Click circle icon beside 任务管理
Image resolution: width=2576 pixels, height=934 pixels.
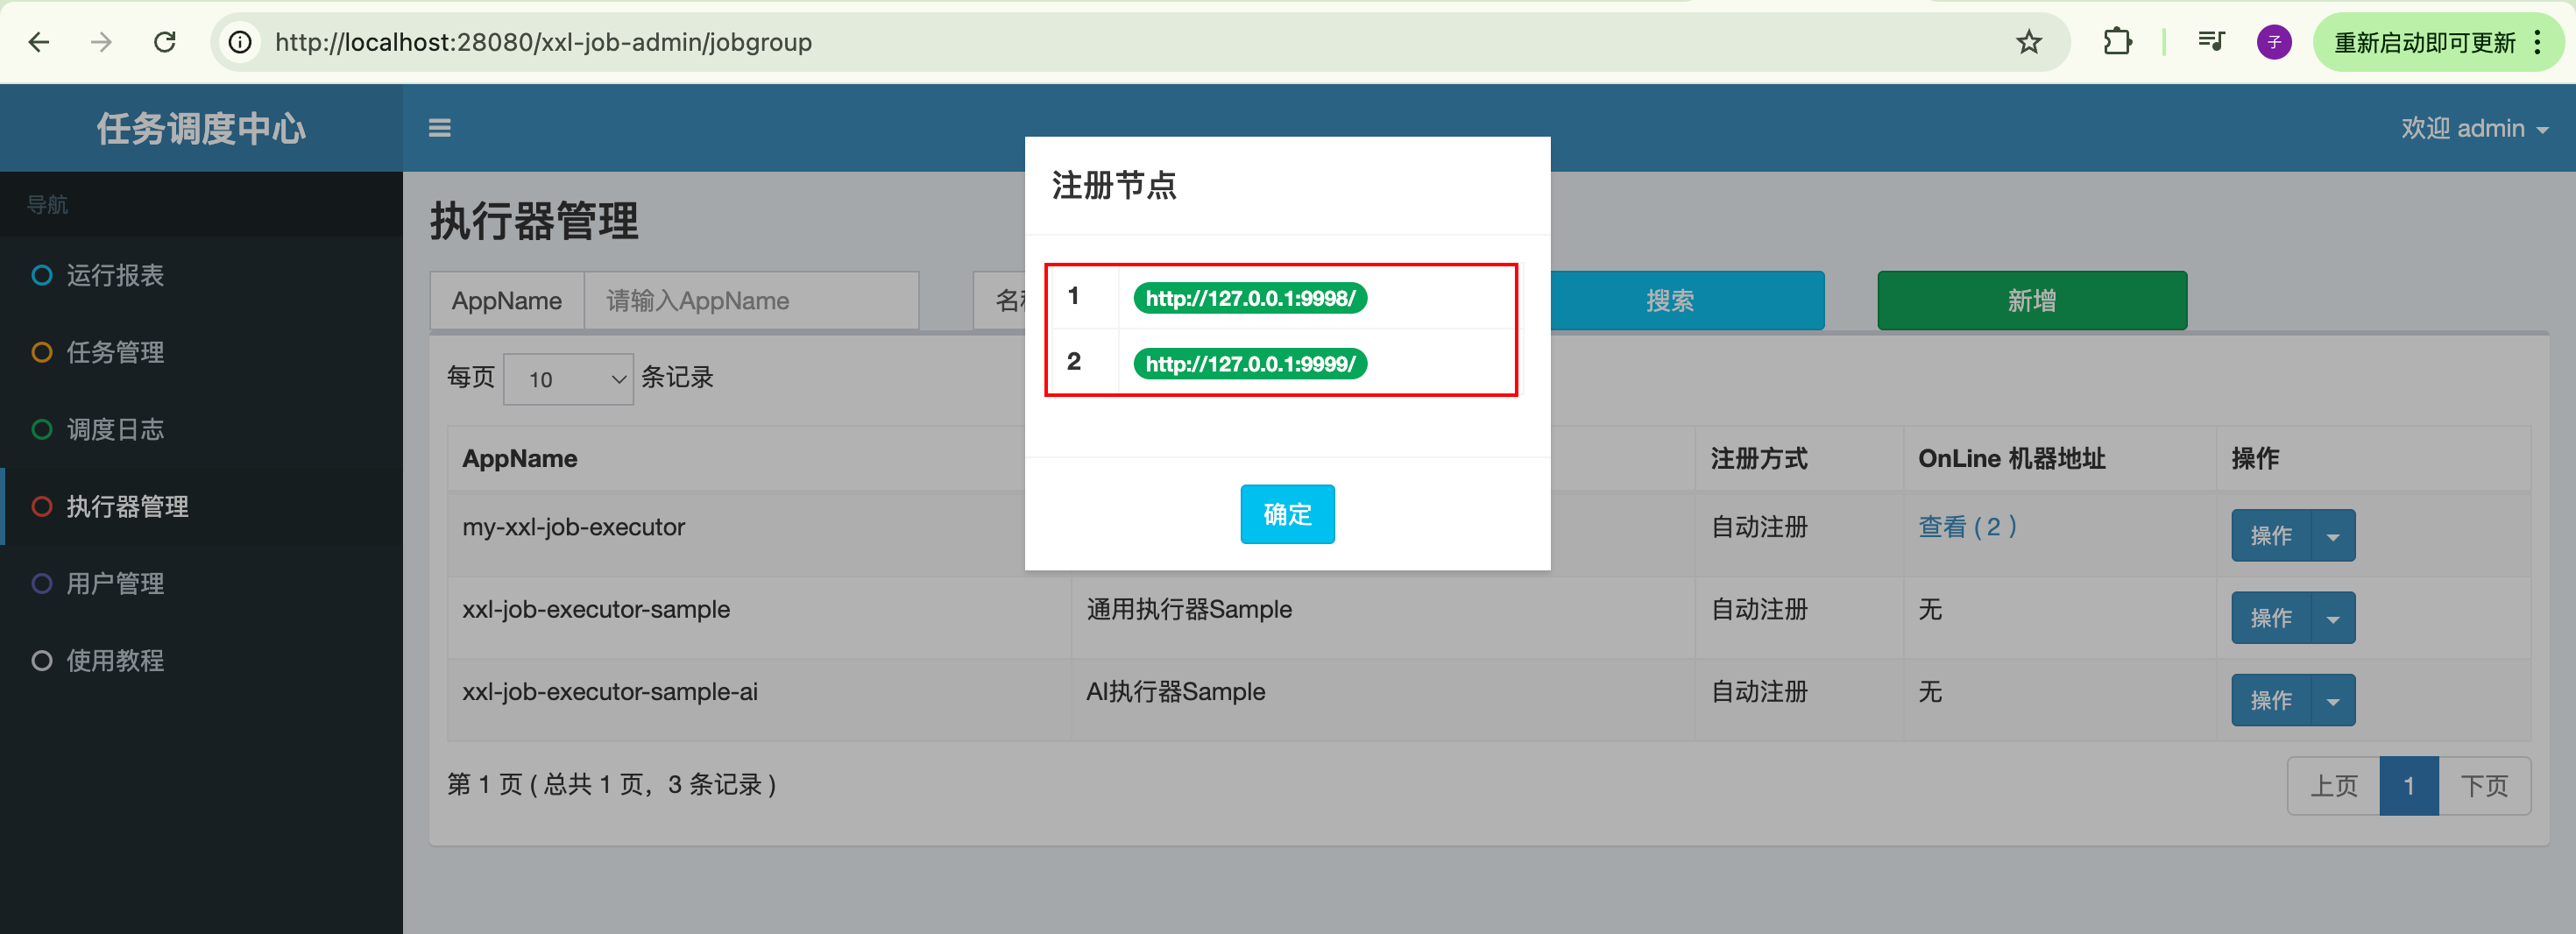tap(41, 352)
